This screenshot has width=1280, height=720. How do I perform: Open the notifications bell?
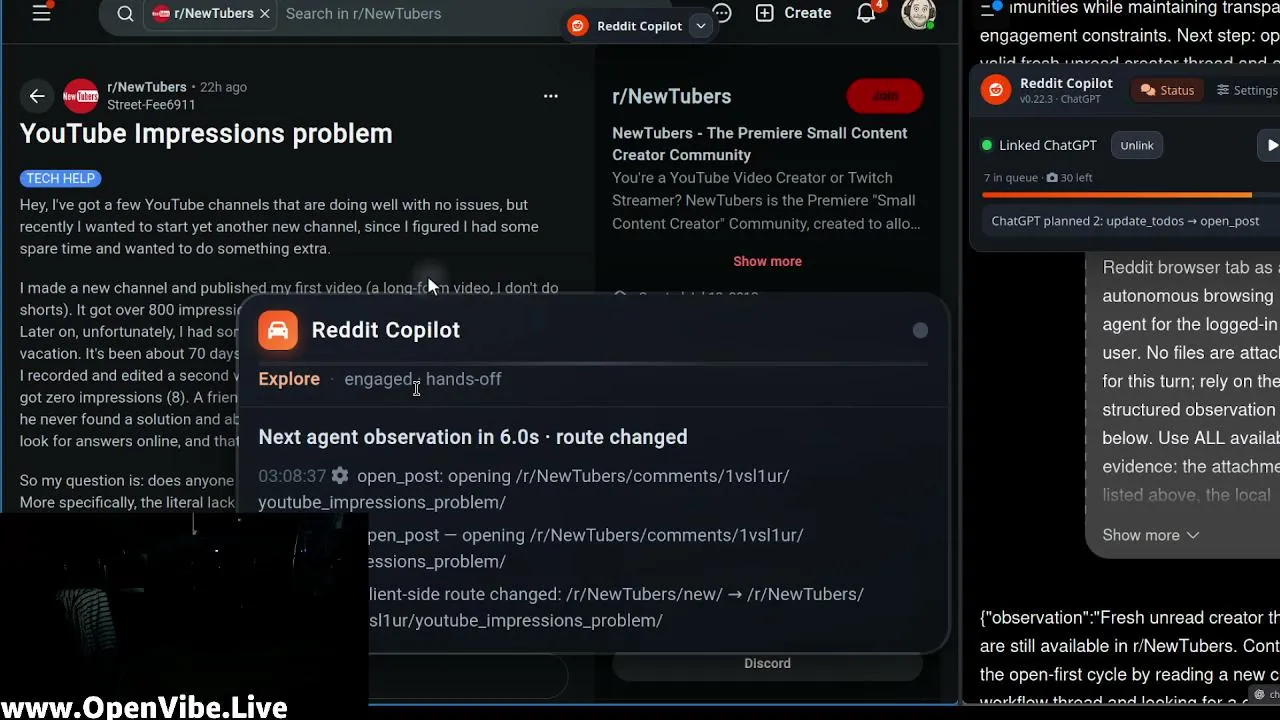(x=866, y=13)
